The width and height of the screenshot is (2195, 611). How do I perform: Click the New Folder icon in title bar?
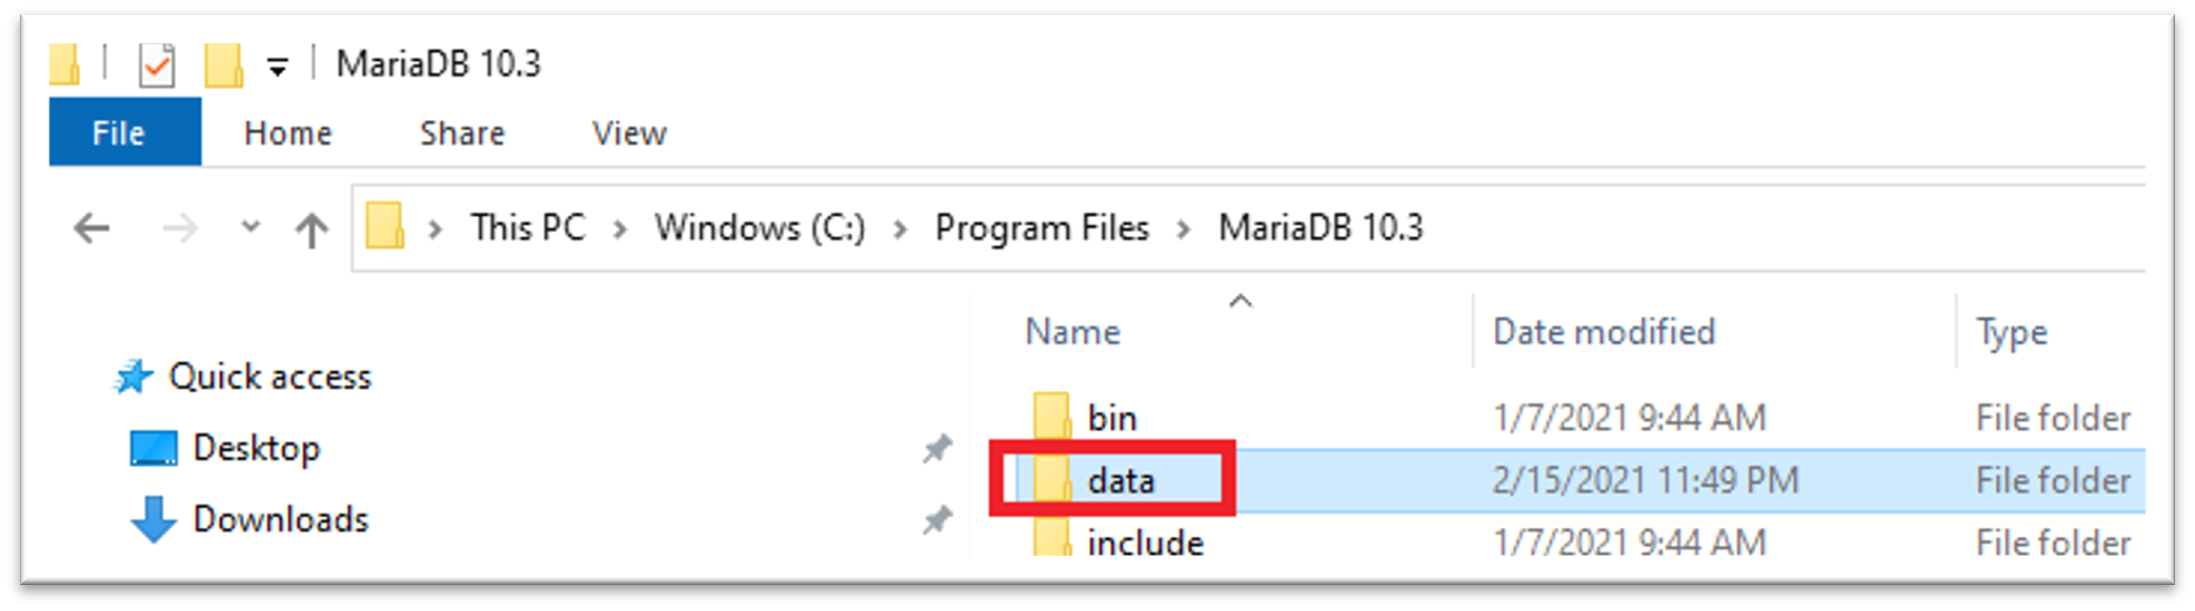[x=223, y=66]
